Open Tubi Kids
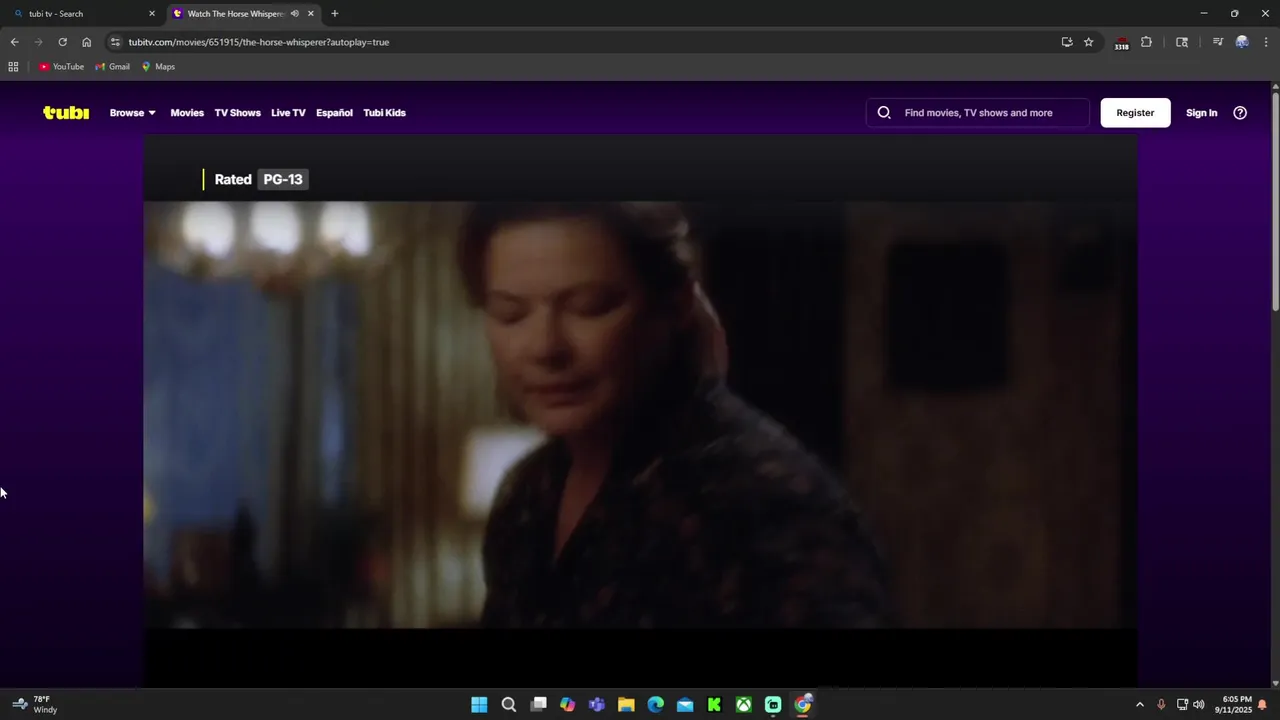This screenshot has height=720, width=1280. 384,113
